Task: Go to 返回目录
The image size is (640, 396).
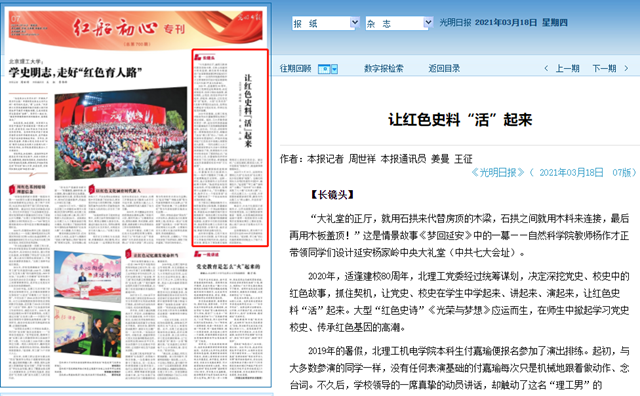Action: (444, 69)
